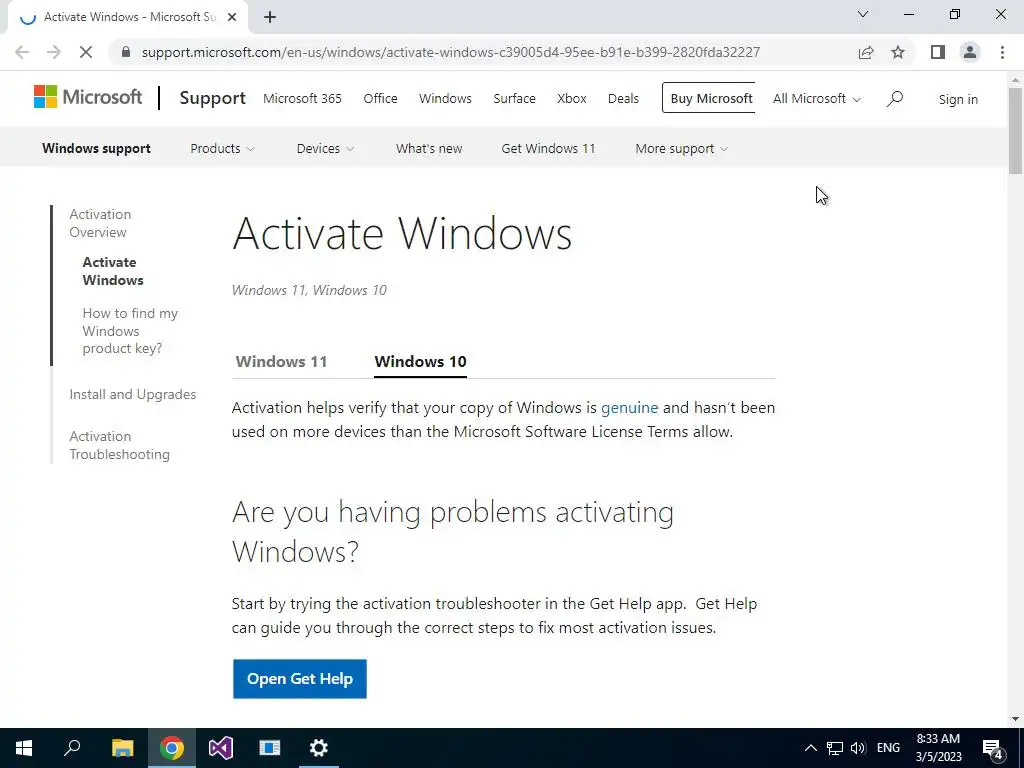Screen dimensions: 1024x768
Task: Open Windows nav item
Action: 445,99
